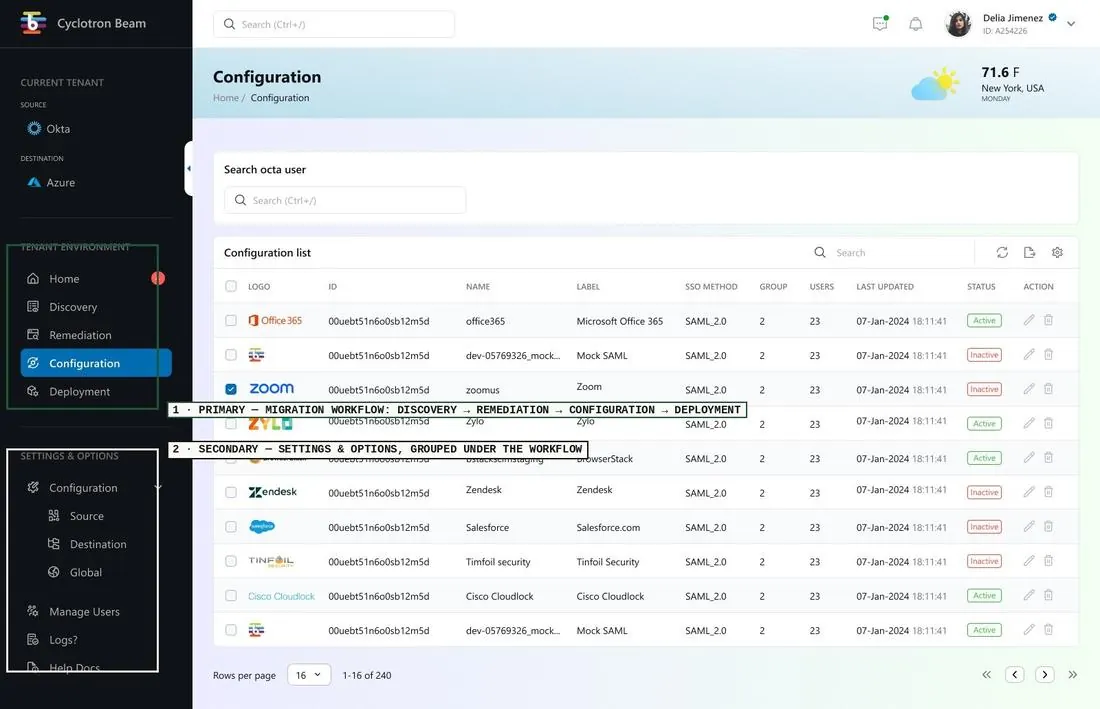The height and width of the screenshot is (709, 1100).
Task: Open the rows per page dropdown
Action: tap(309, 675)
